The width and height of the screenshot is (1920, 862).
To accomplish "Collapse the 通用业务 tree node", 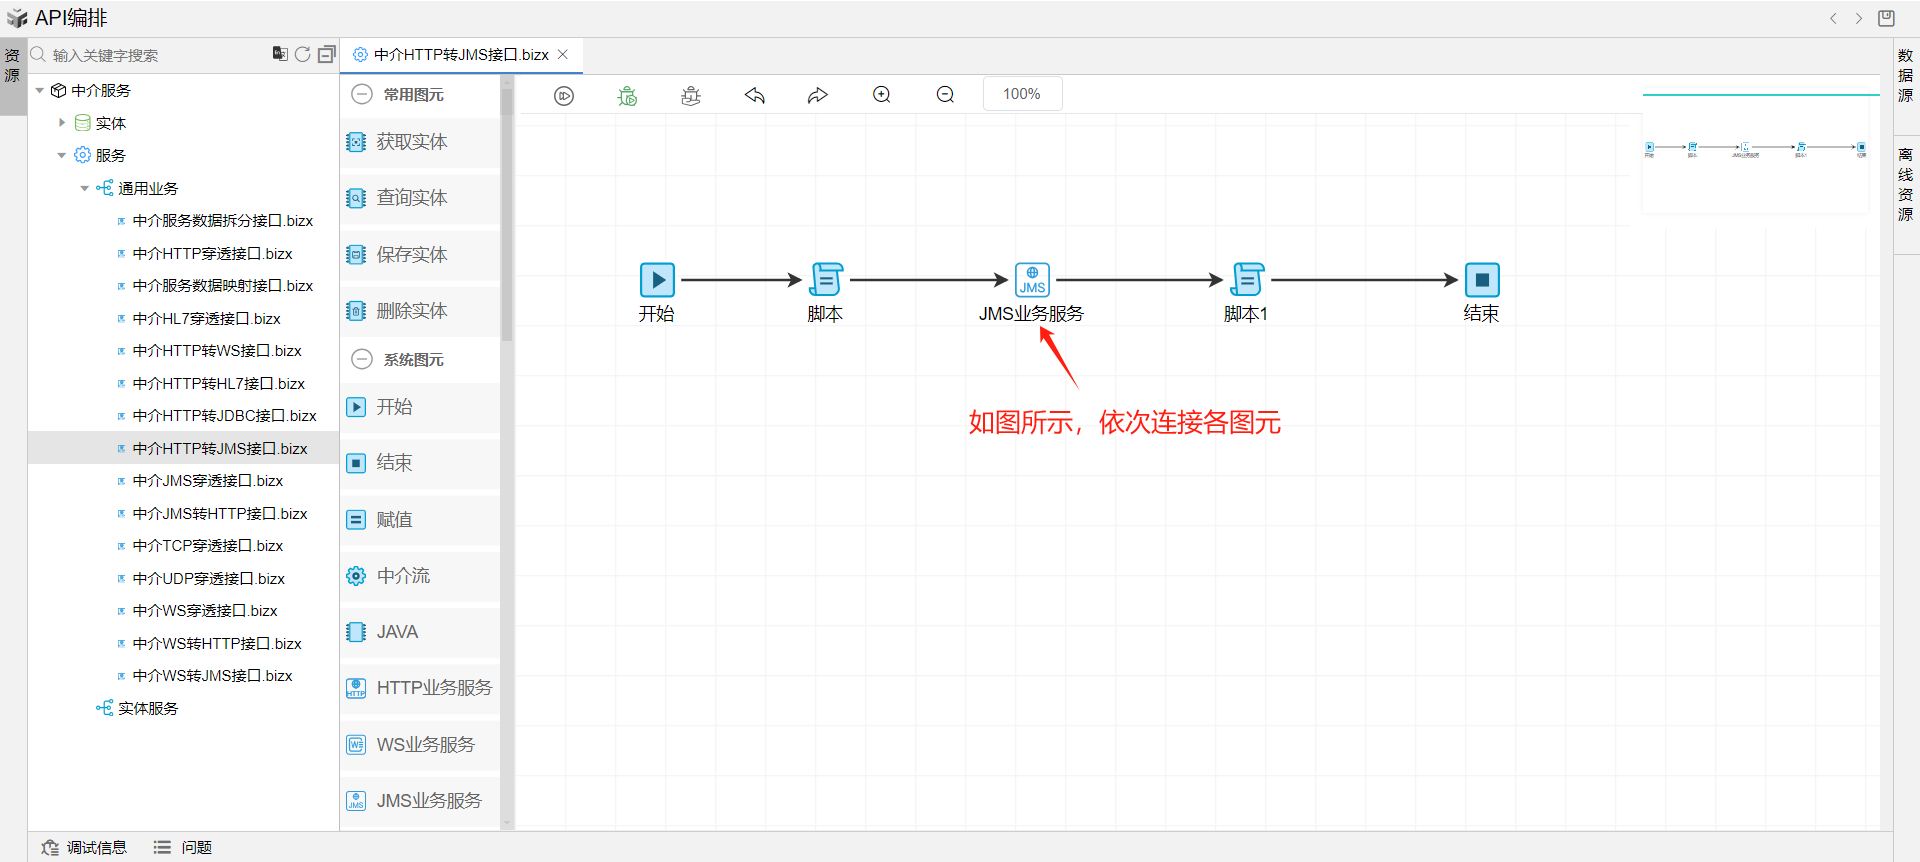I will pyautogui.click(x=85, y=188).
